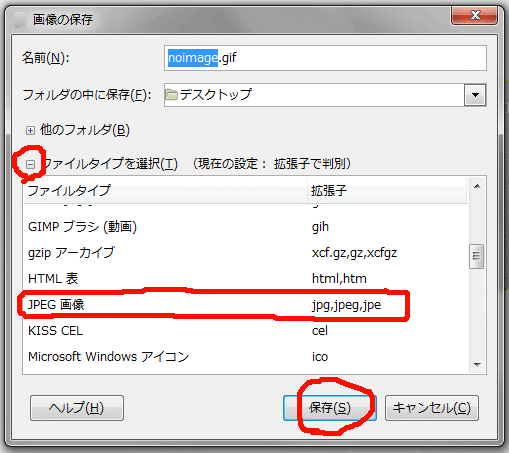Click the ヘルプ(H) button
This screenshot has width=509, height=453.
pyautogui.click(x=77, y=408)
